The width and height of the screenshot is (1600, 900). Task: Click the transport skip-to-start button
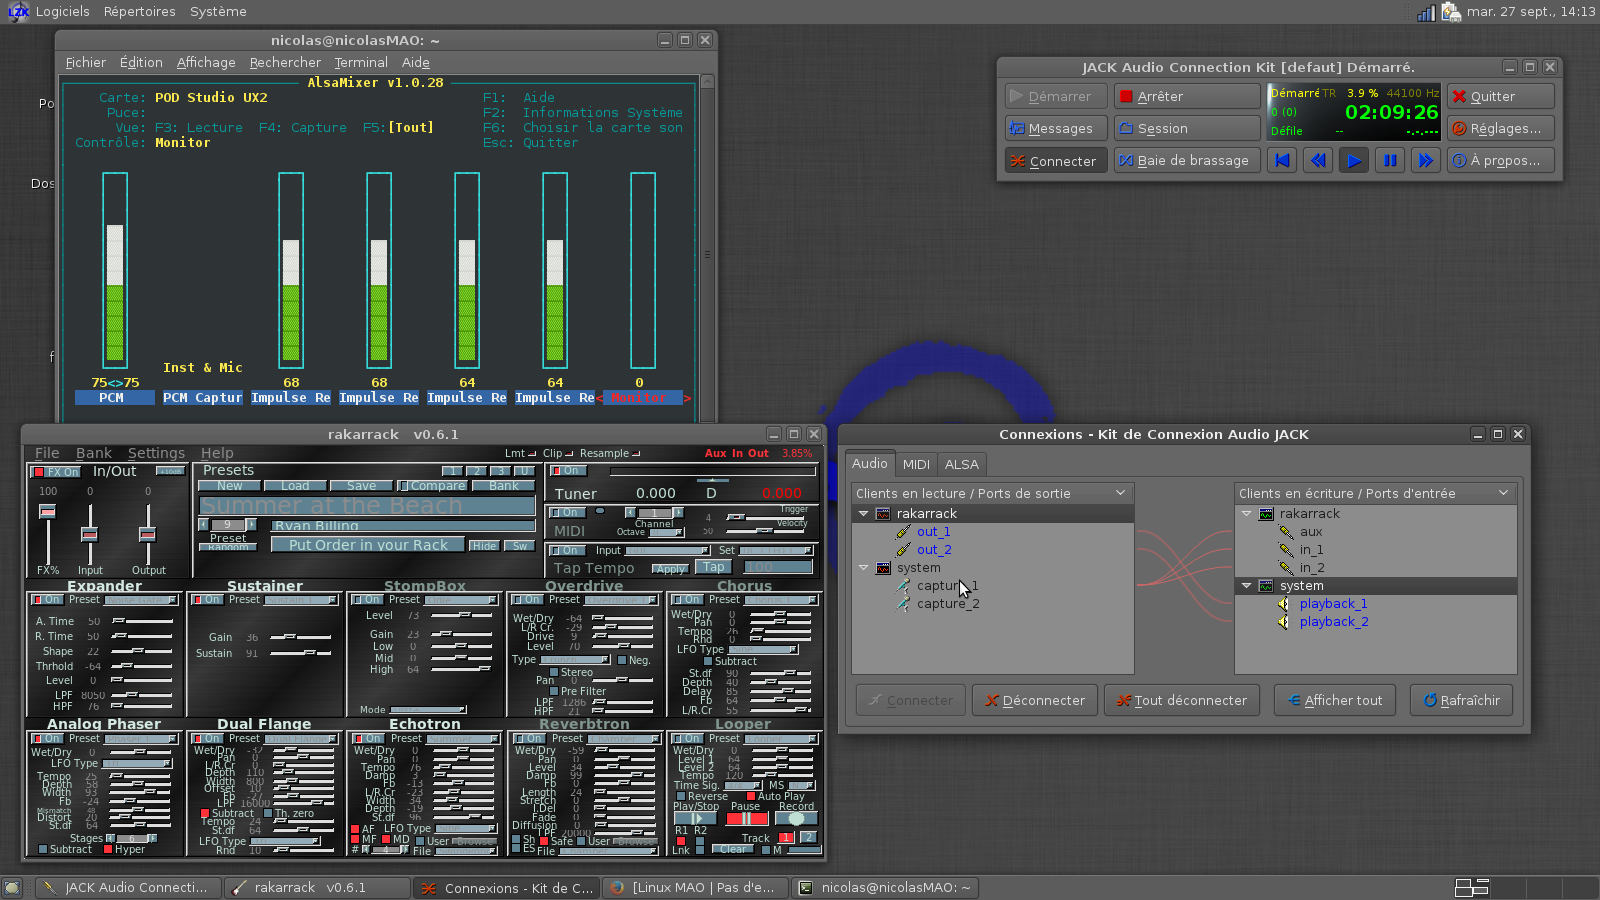tap(1282, 160)
